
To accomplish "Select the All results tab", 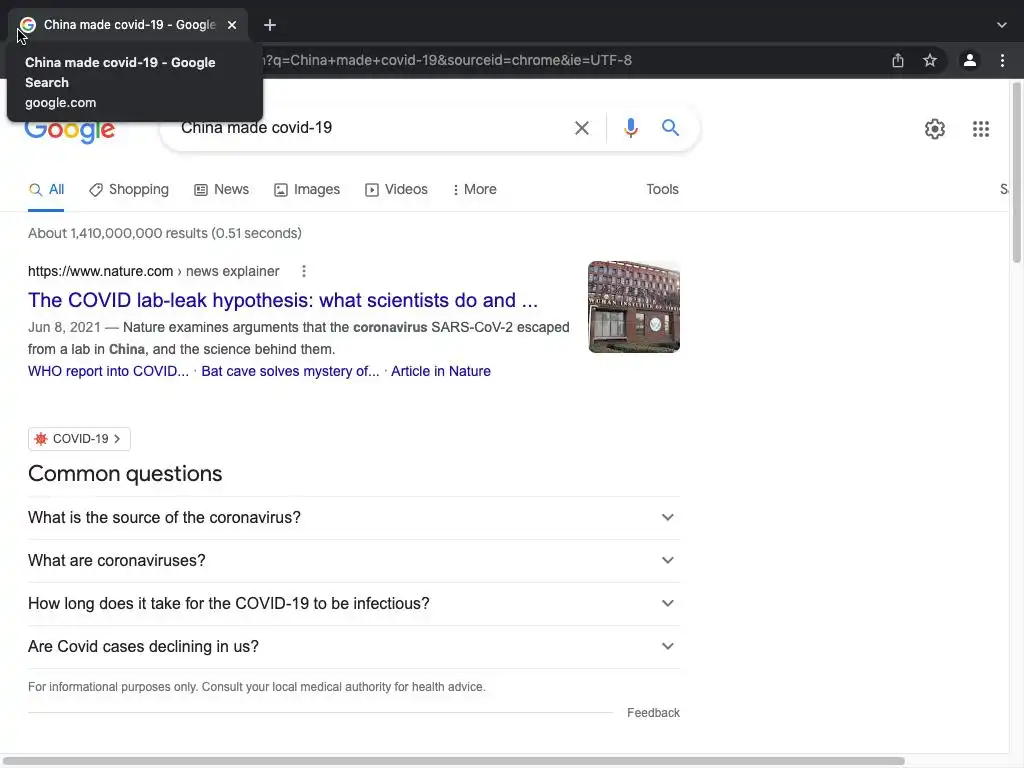I will [x=46, y=189].
